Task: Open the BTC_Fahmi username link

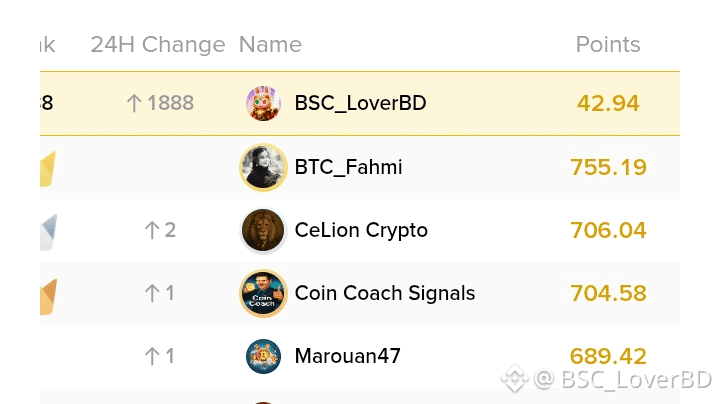Action: click(349, 167)
